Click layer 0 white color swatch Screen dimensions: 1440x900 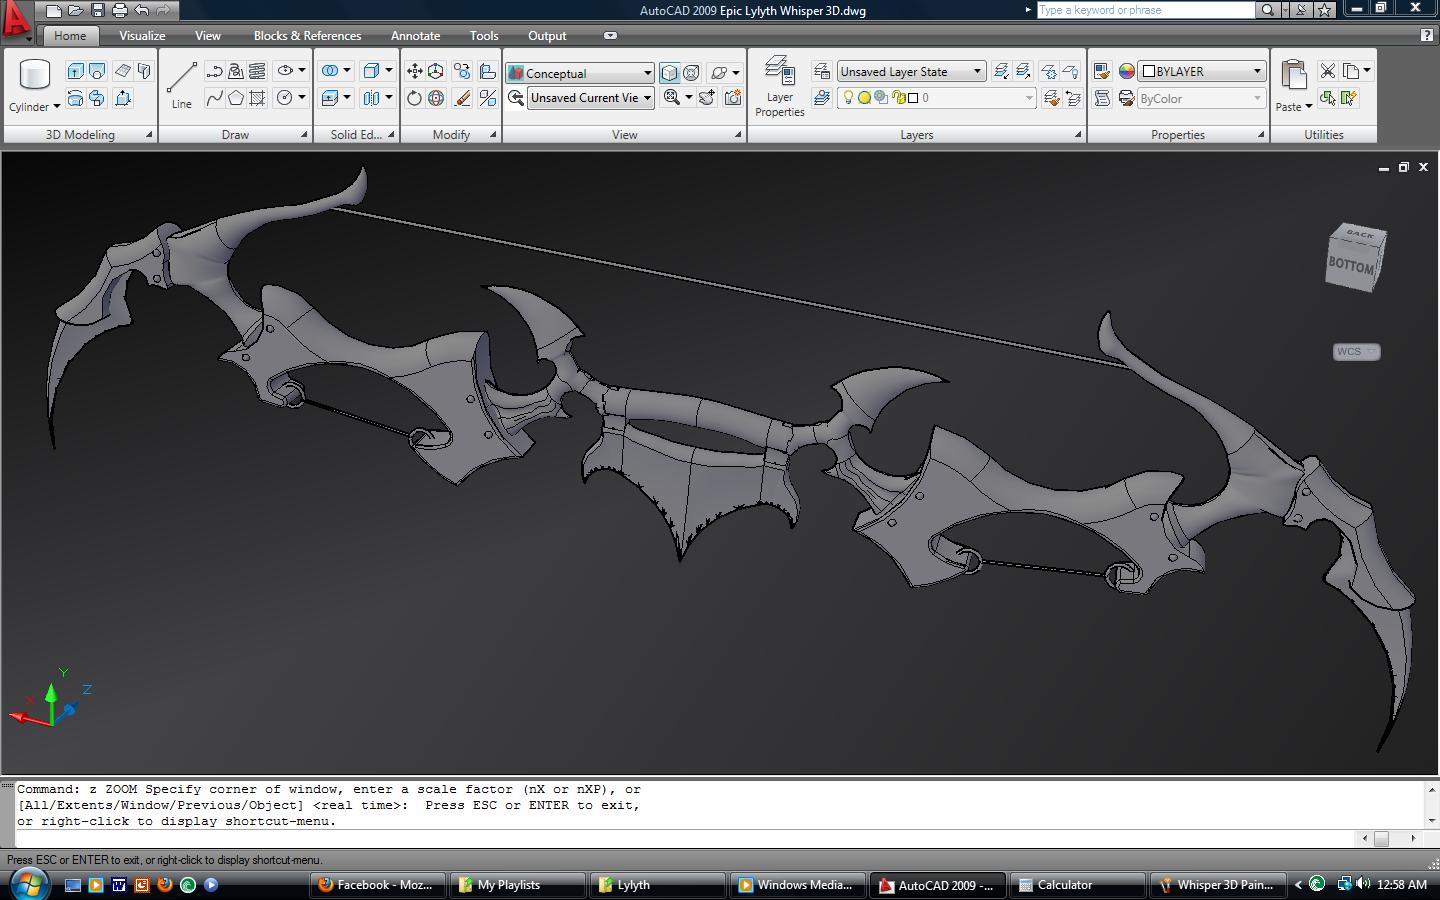pyautogui.click(x=913, y=98)
